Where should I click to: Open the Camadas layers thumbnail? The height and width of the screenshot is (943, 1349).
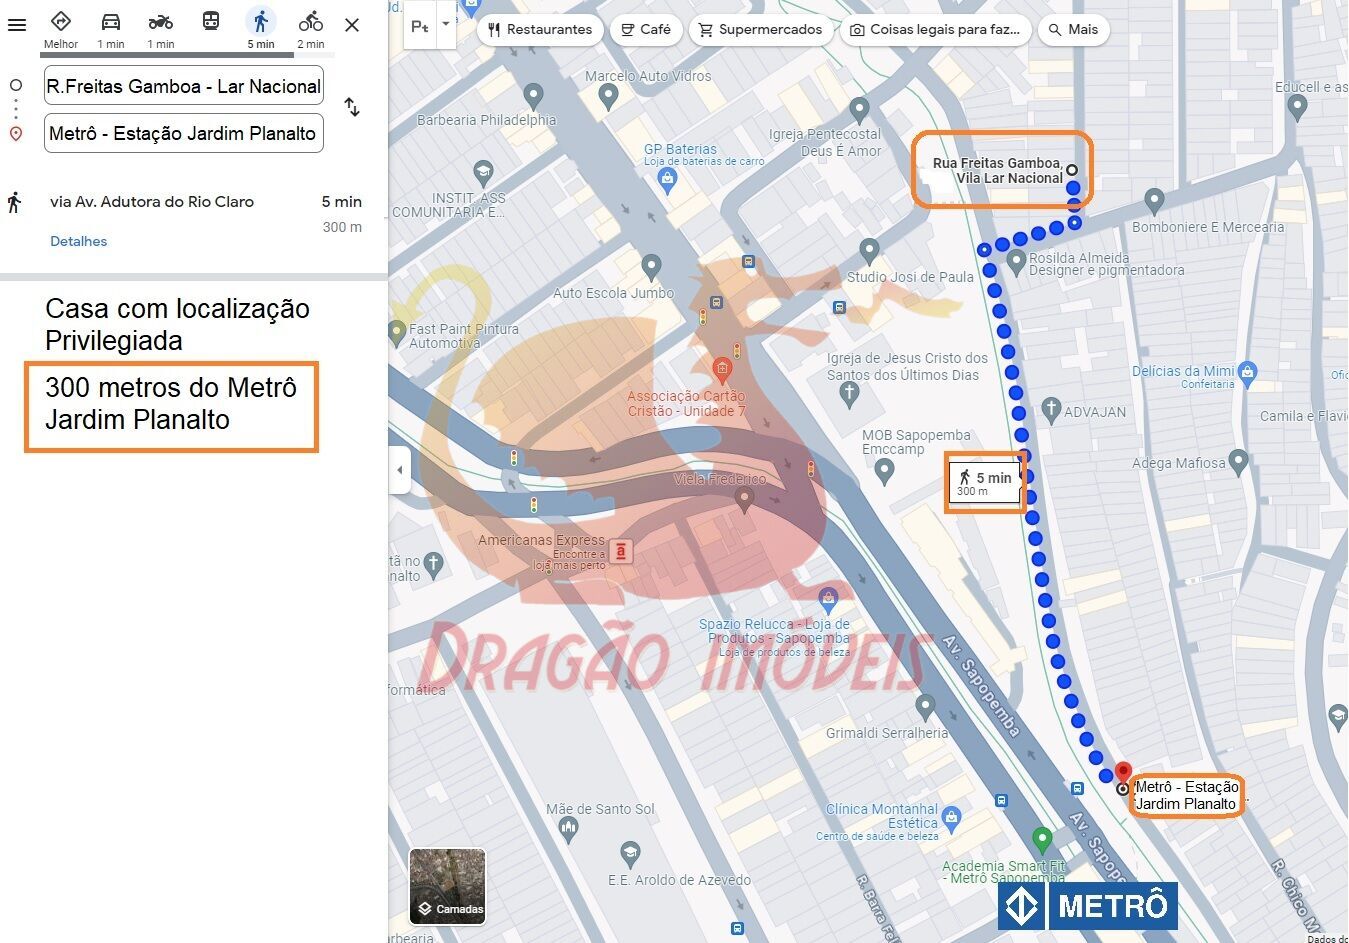click(447, 886)
